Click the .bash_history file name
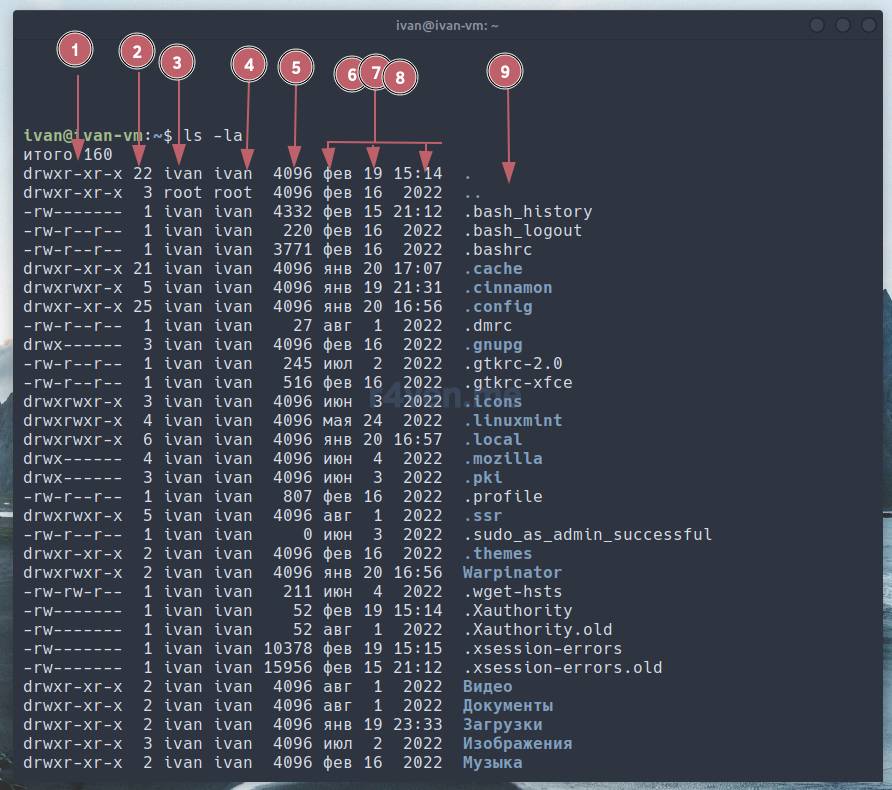Image resolution: width=892 pixels, height=790 pixels. 527,212
